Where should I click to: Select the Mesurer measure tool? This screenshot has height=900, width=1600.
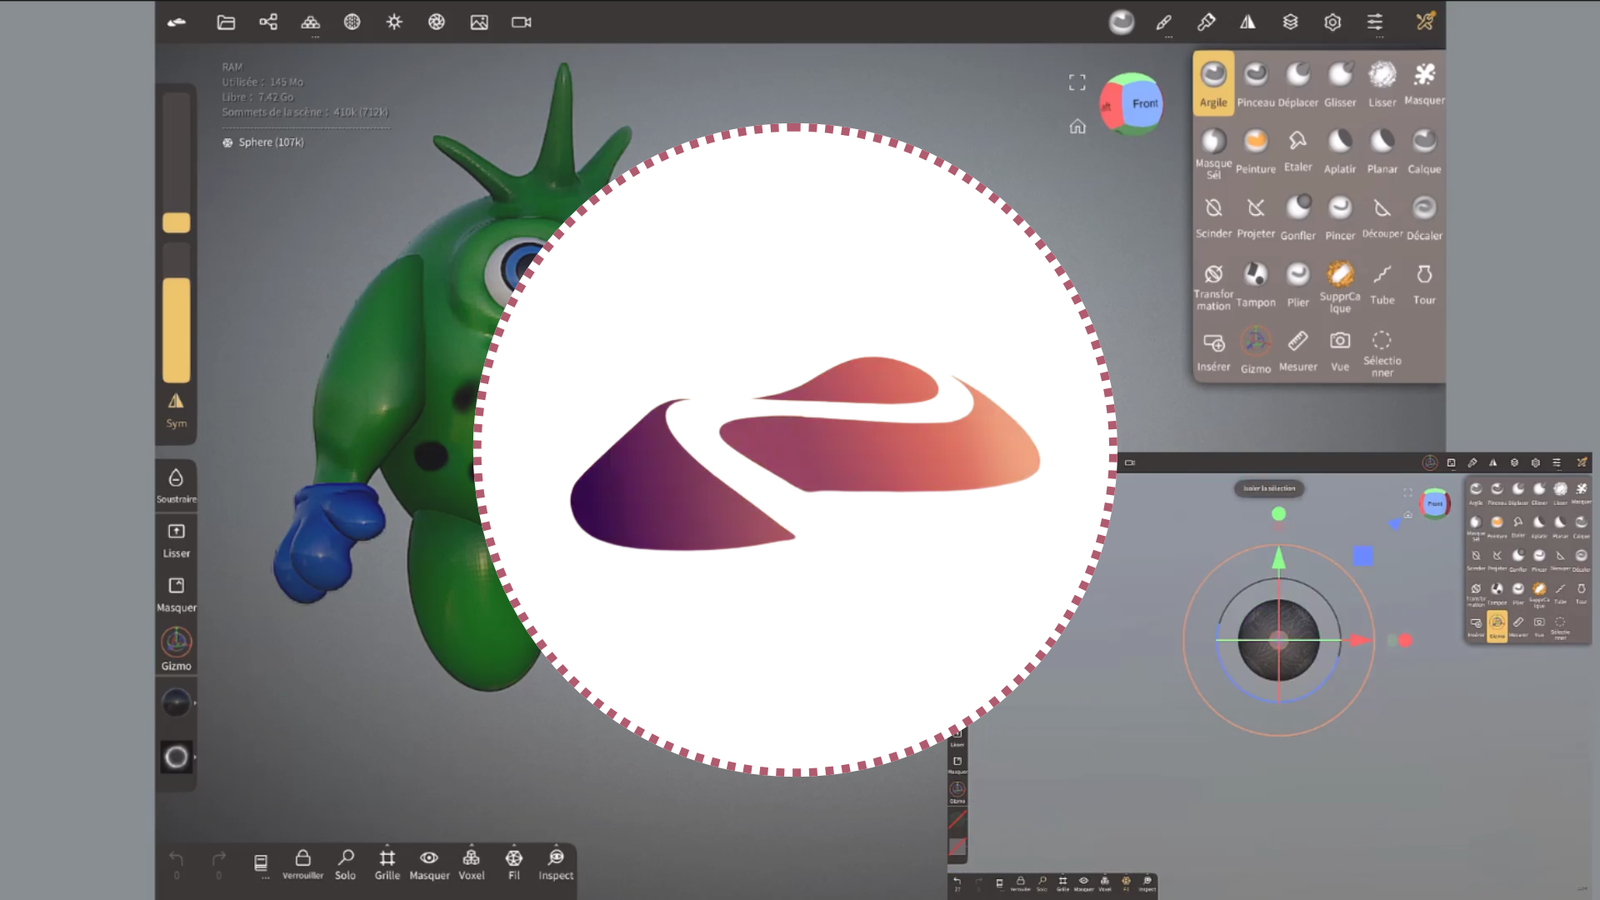tap(1297, 350)
